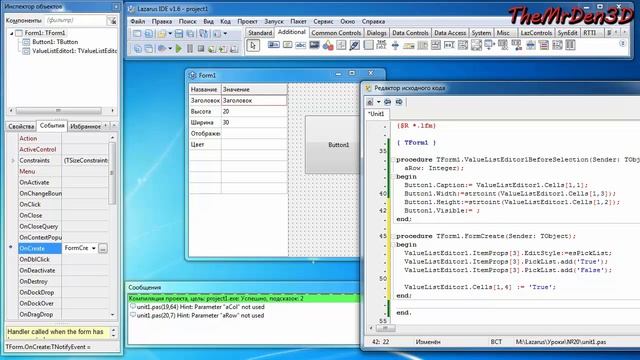Click the Step Out debug icon
The image size is (640, 360).
point(234,48)
